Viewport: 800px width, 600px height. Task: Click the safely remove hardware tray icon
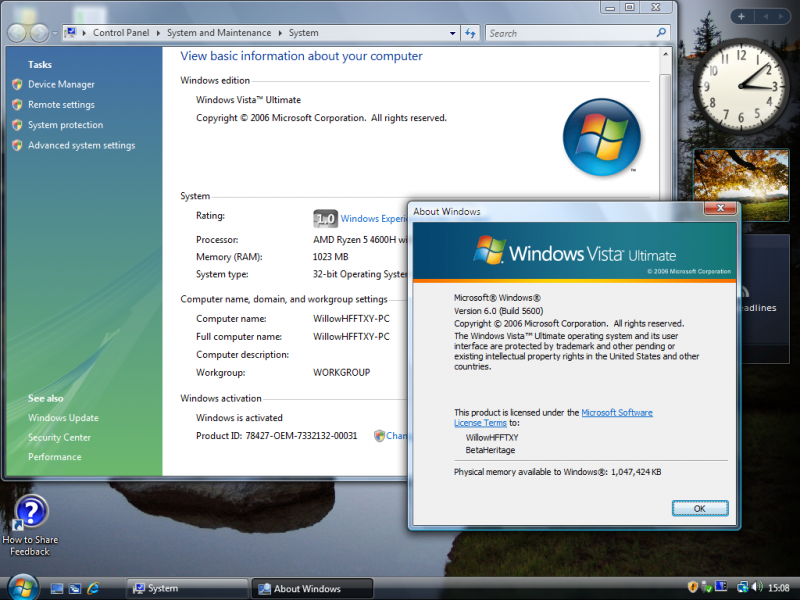tap(707, 587)
